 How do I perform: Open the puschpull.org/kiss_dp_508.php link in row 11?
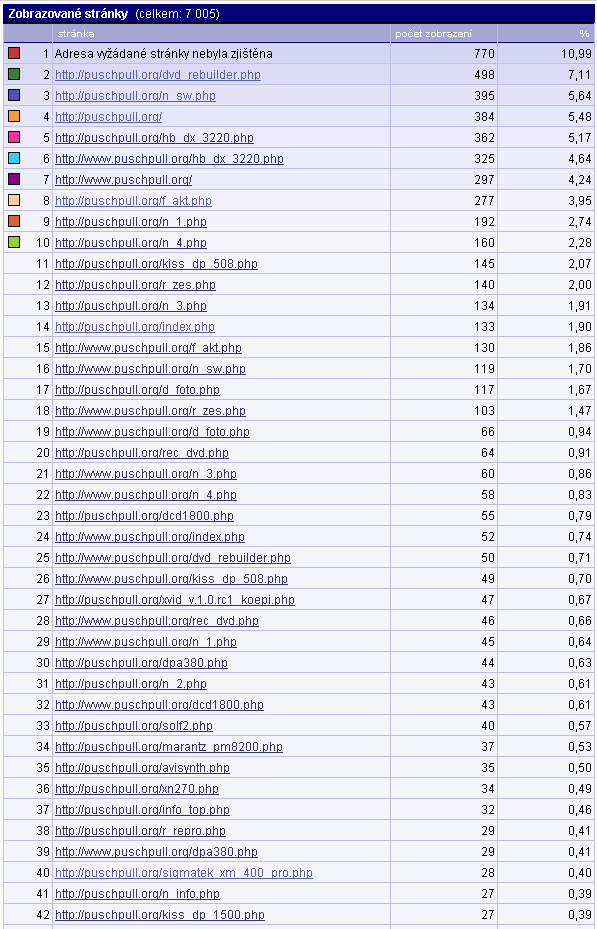156,264
